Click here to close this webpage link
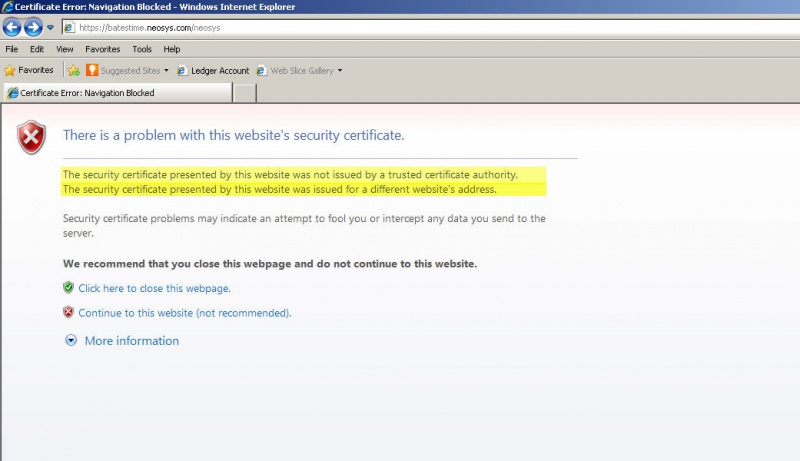The width and height of the screenshot is (800, 461). 154,288
